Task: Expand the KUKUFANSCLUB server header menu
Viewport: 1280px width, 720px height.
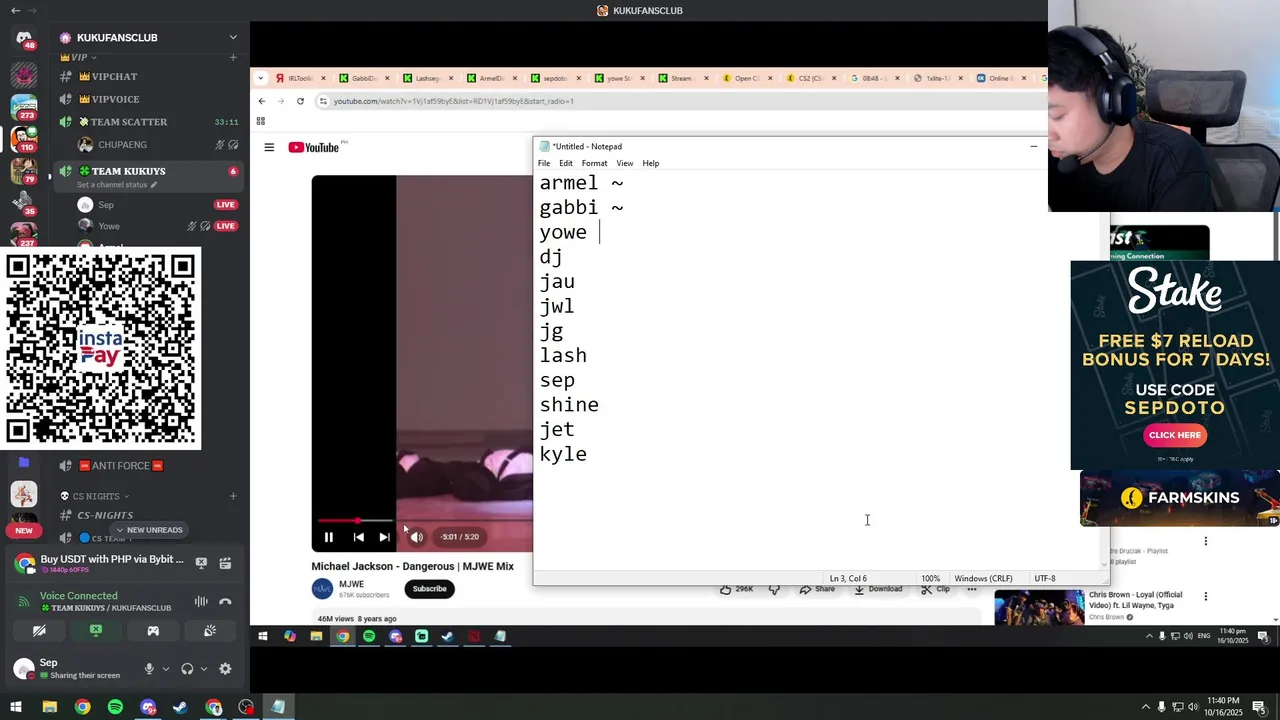Action: pos(233,38)
